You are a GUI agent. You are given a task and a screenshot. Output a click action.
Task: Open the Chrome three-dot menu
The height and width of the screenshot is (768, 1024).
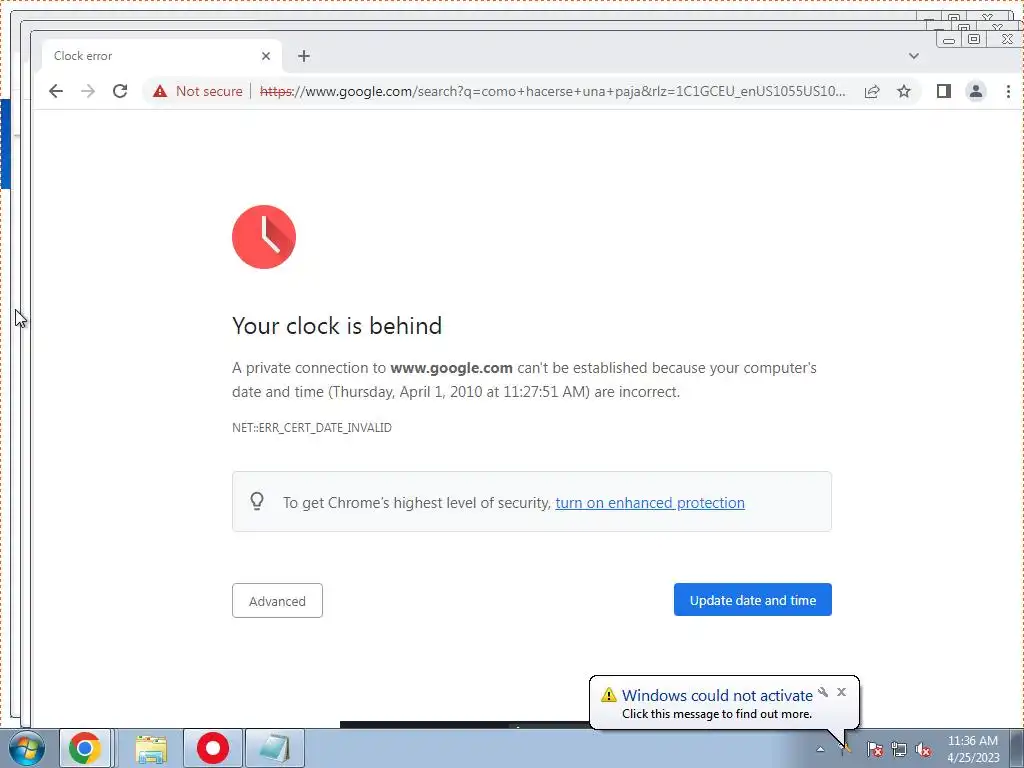(x=1008, y=91)
